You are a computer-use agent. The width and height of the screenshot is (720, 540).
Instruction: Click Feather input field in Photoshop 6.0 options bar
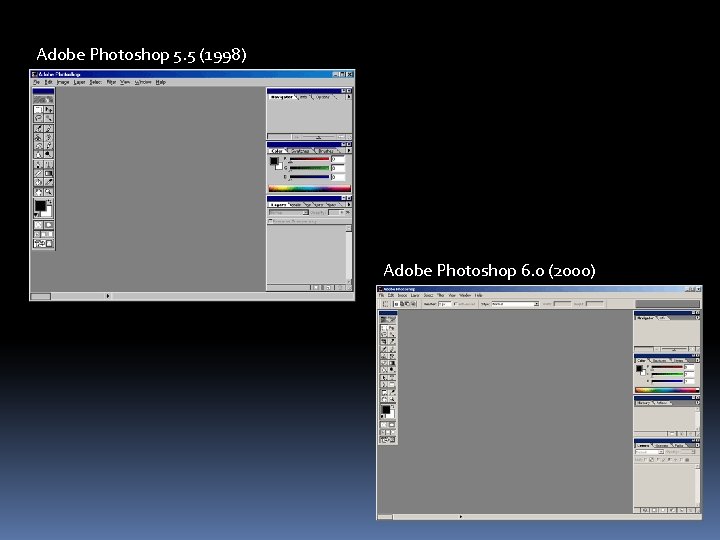pos(444,304)
